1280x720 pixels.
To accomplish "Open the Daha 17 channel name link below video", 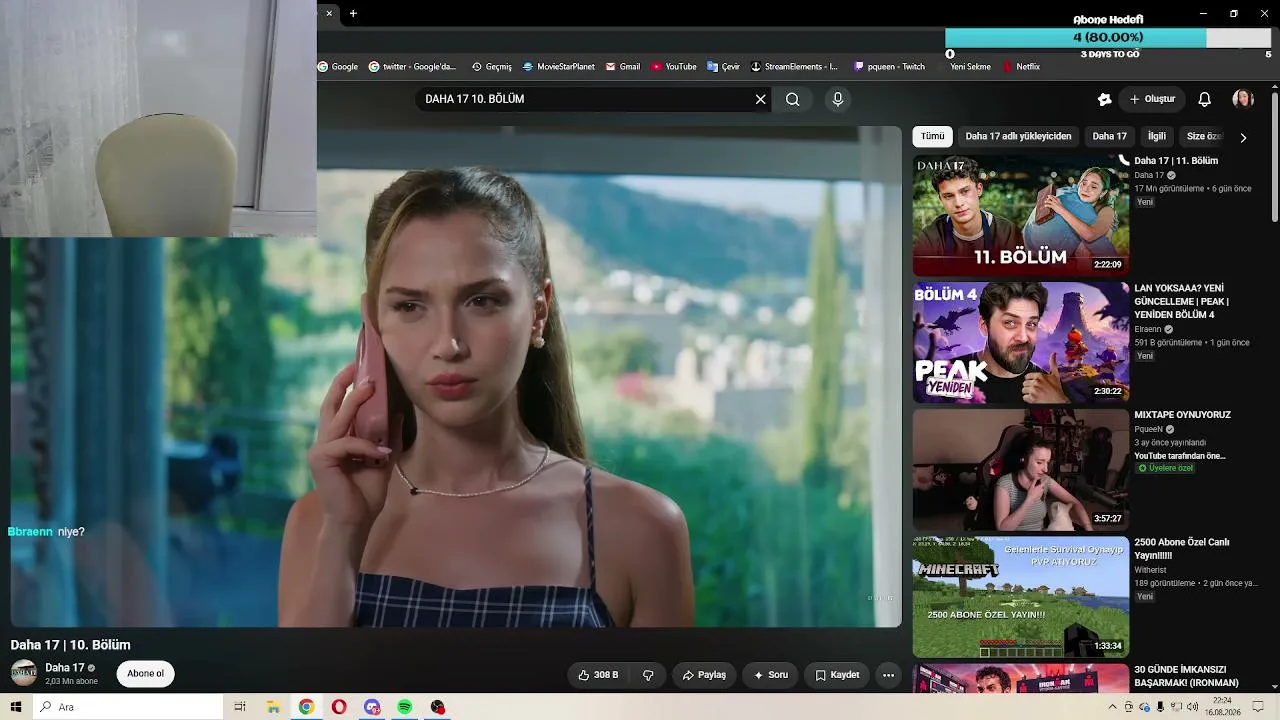I will click(x=65, y=668).
